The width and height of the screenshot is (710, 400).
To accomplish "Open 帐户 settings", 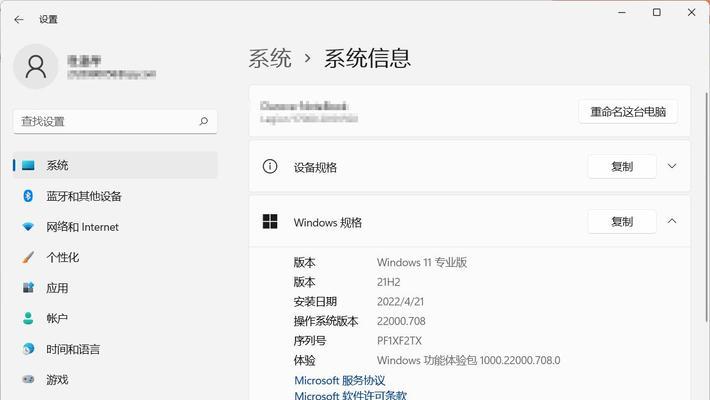I will tap(115, 318).
